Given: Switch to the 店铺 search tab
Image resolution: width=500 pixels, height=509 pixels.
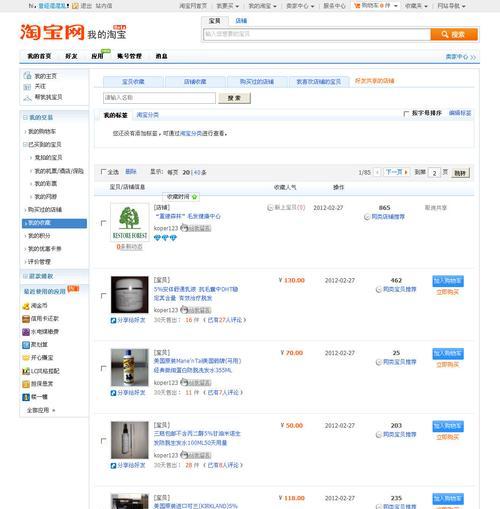Looking at the screenshot, I should click(241, 21).
